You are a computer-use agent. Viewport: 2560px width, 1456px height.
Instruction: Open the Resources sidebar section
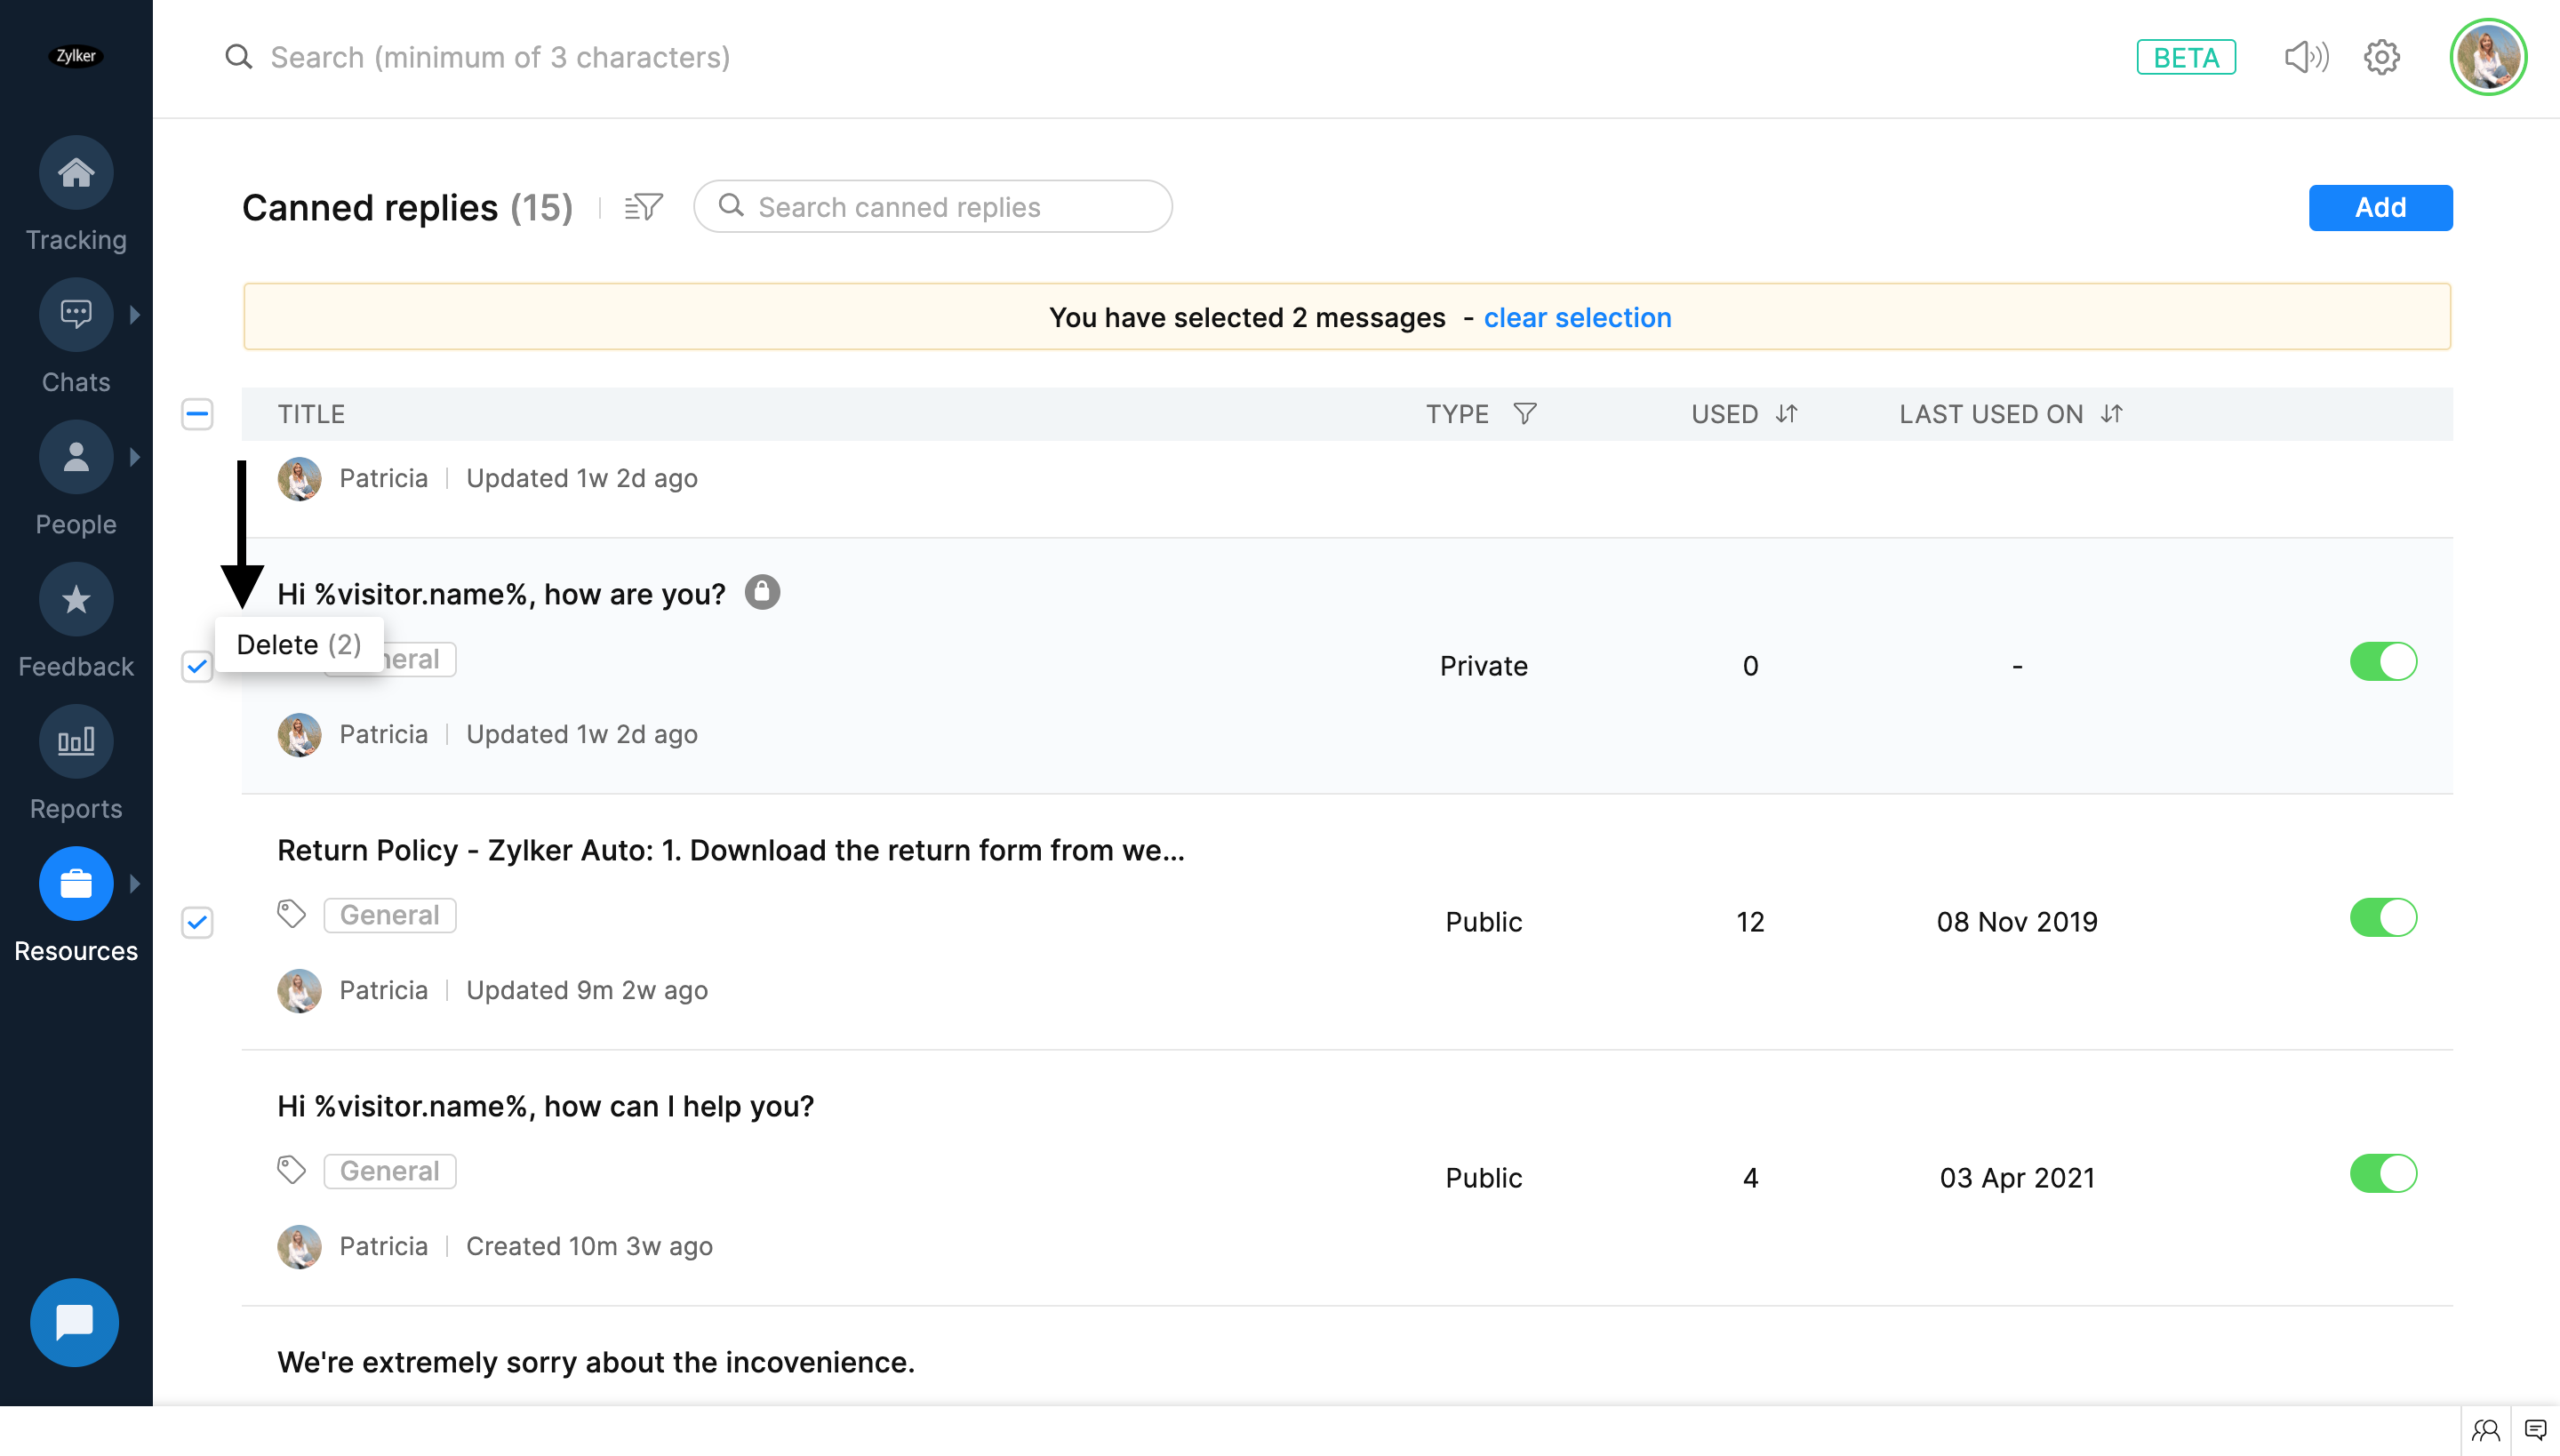76,884
